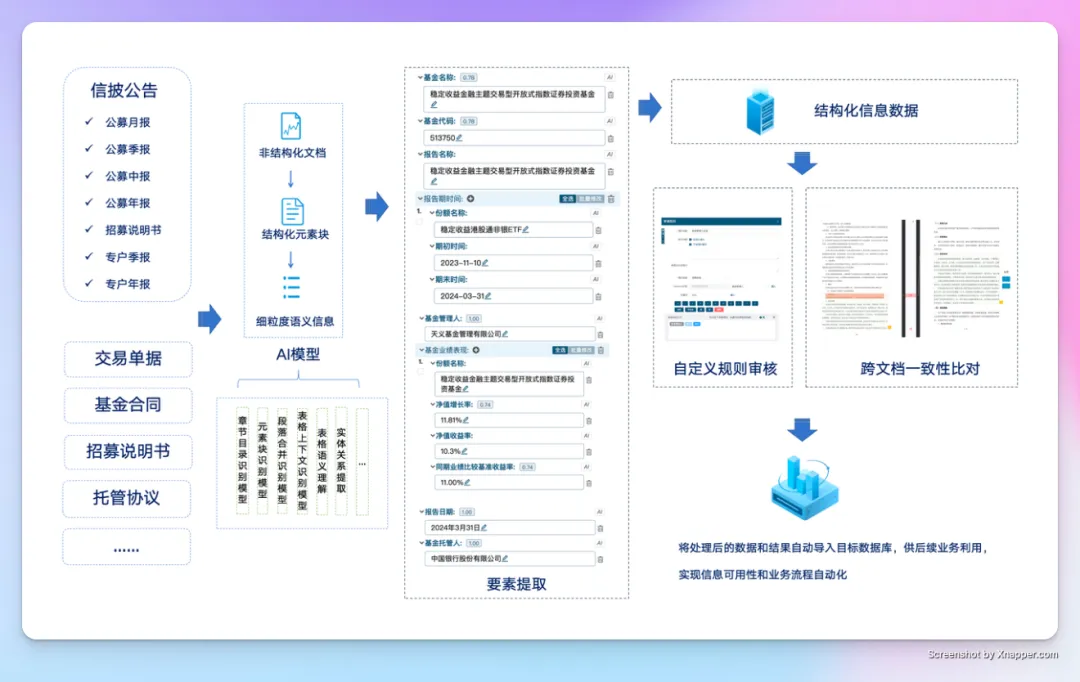Collapse the 报告名称 field chevron
The width and height of the screenshot is (1080, 682).
(418, 154)
